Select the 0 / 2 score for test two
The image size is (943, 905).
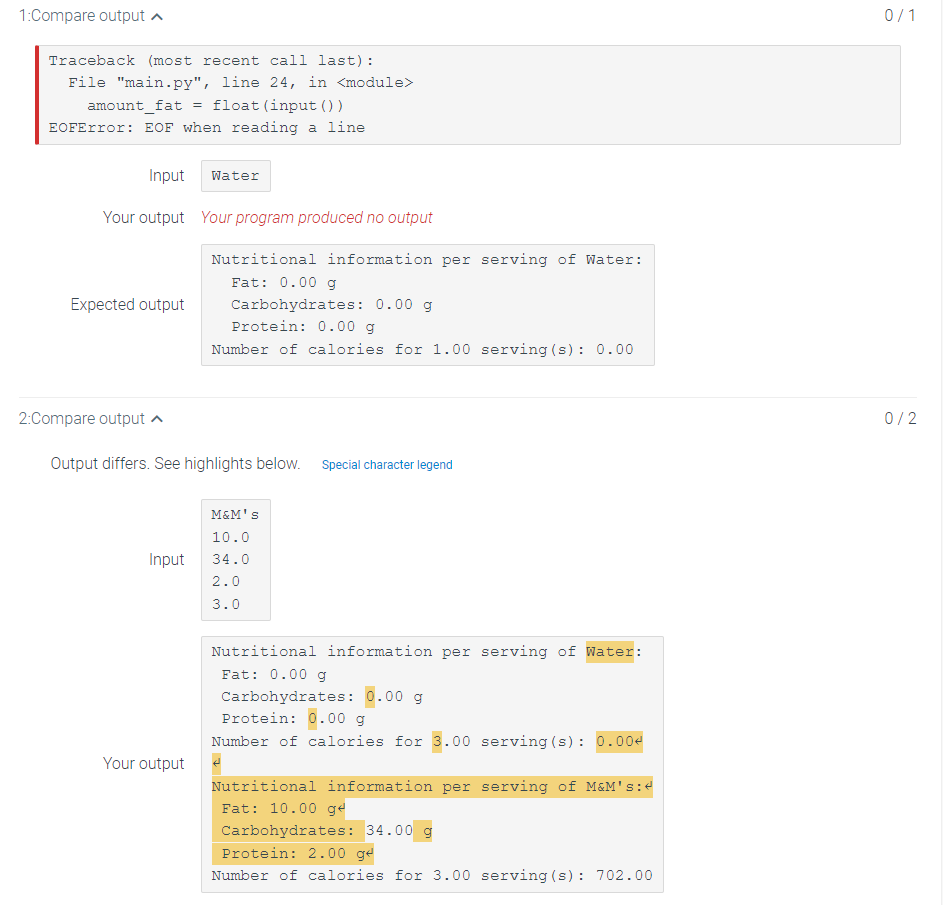click(900, 419)
